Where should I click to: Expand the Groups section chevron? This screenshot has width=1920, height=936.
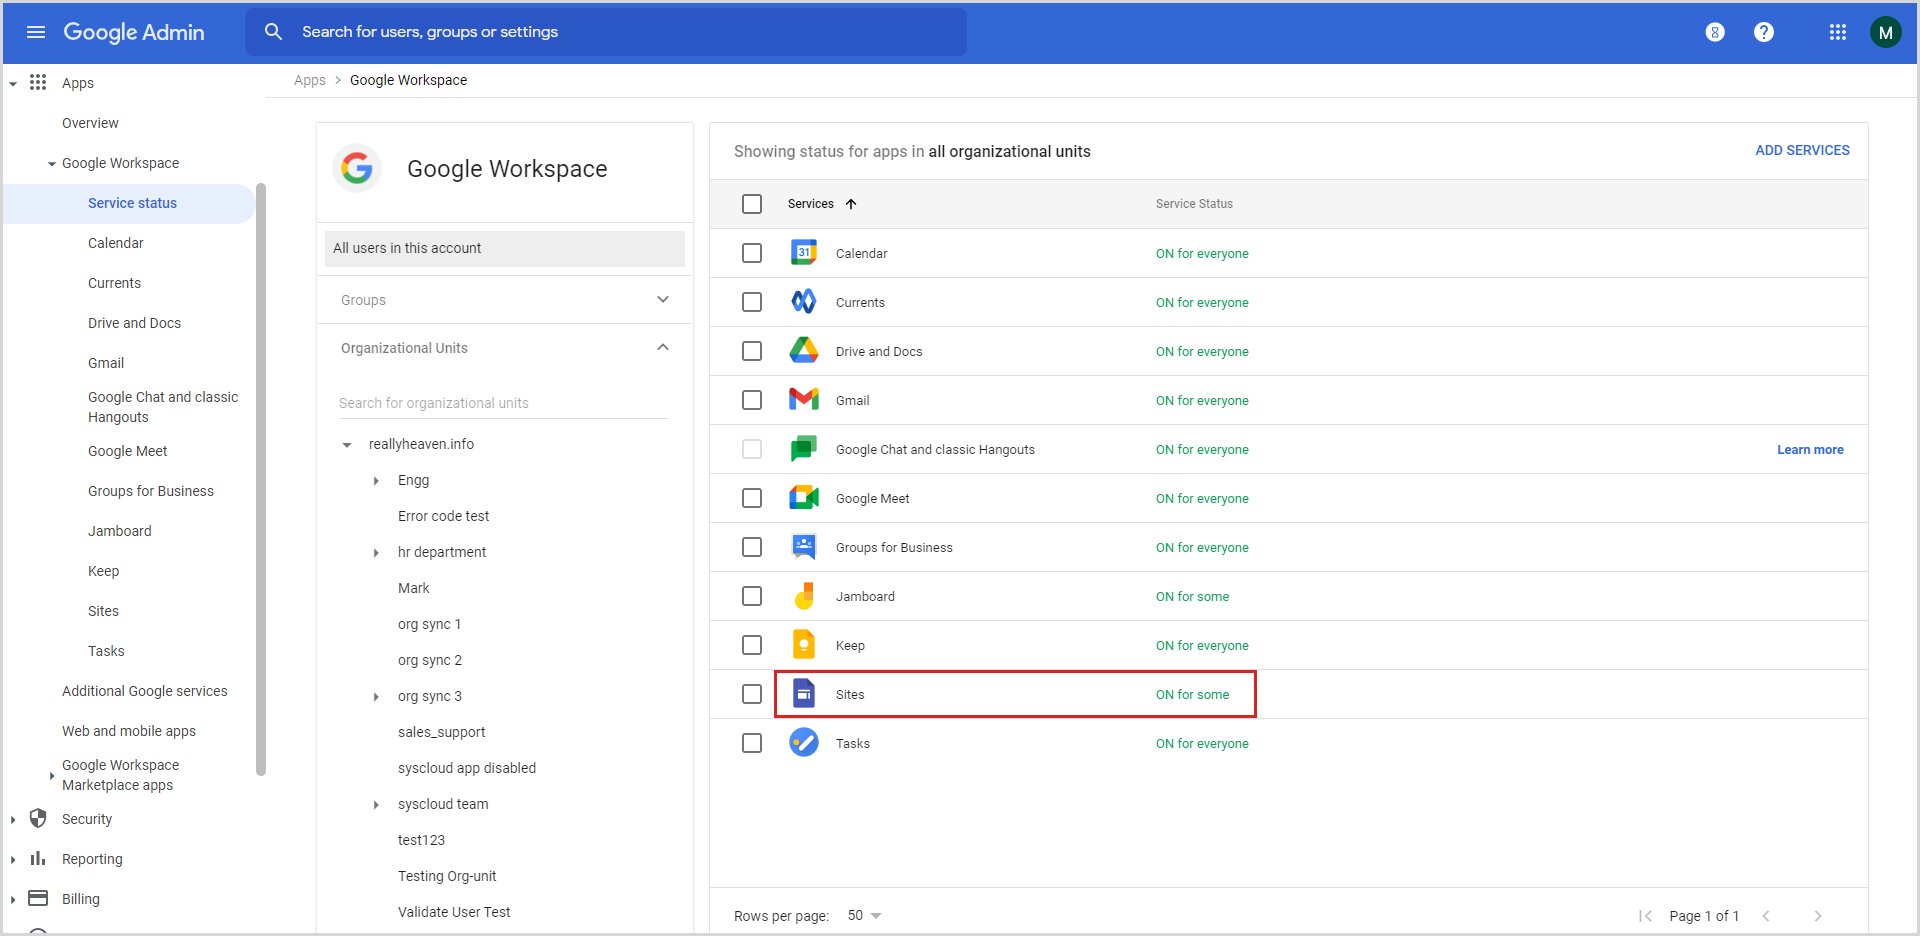663,299
